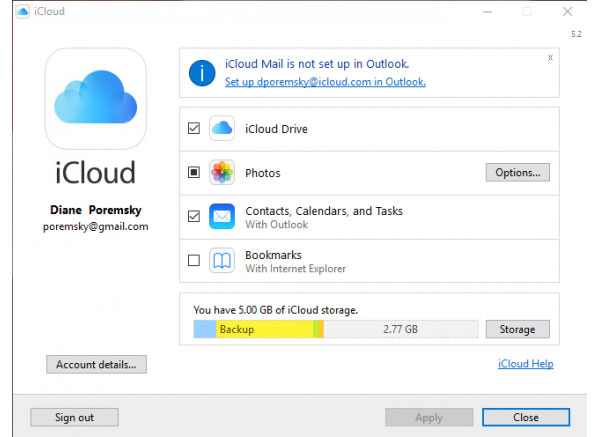The width and height of the screenshot is (600, 437).
Task: Uncheck the iCloud Drive checkbox
Action: click(x=194, y=128)
